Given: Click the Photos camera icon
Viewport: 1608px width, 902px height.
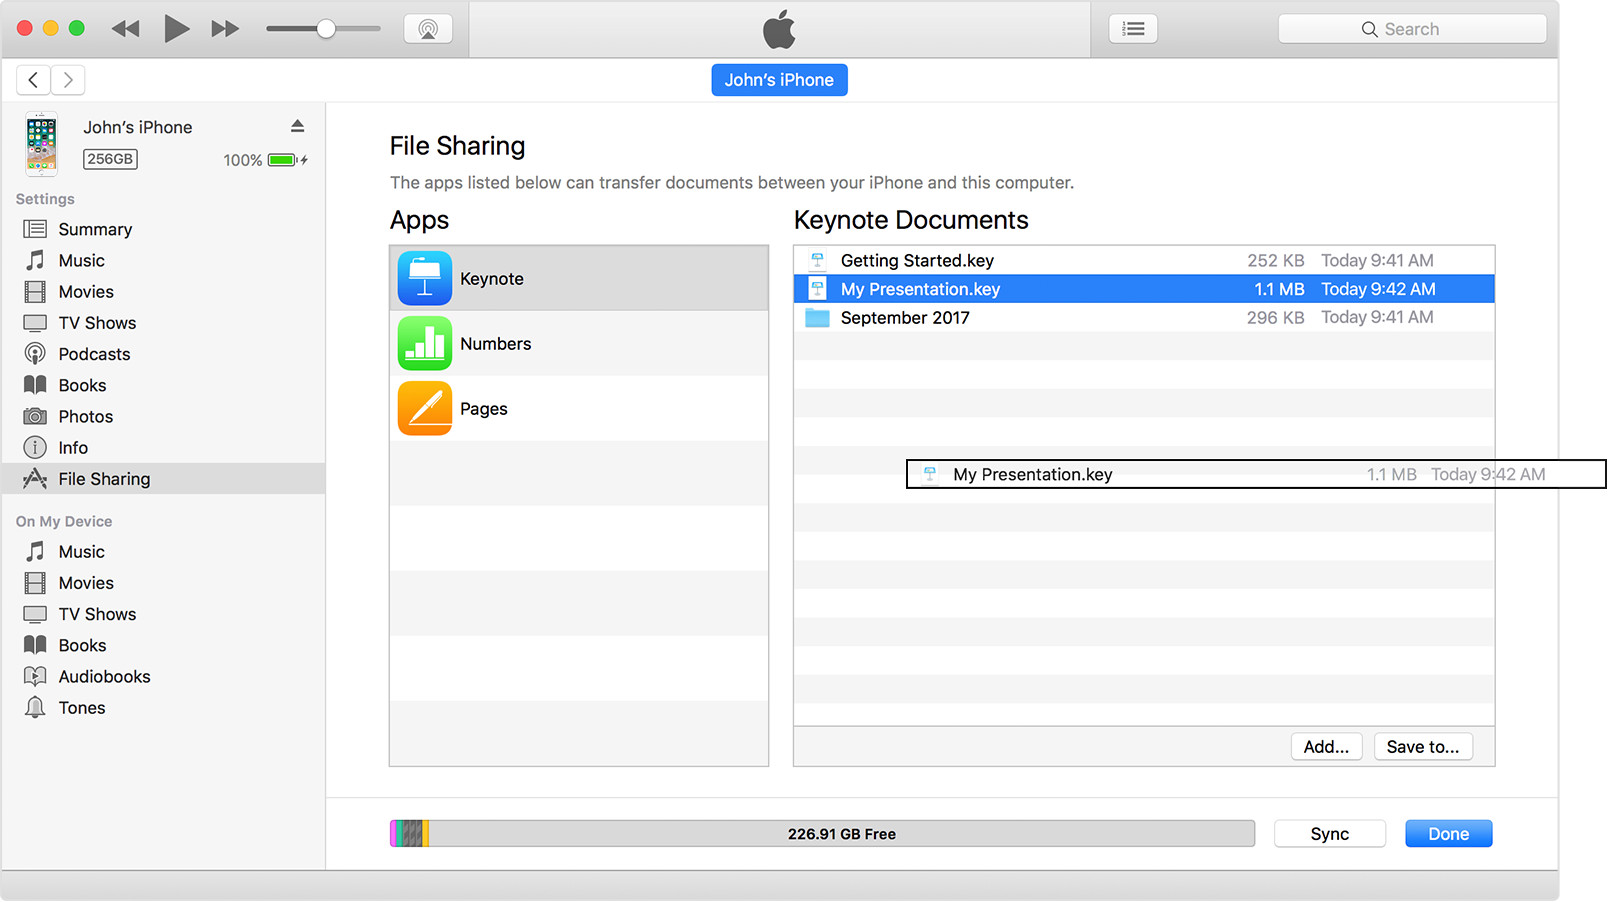Looking at the screenshot, I should 35,416.
